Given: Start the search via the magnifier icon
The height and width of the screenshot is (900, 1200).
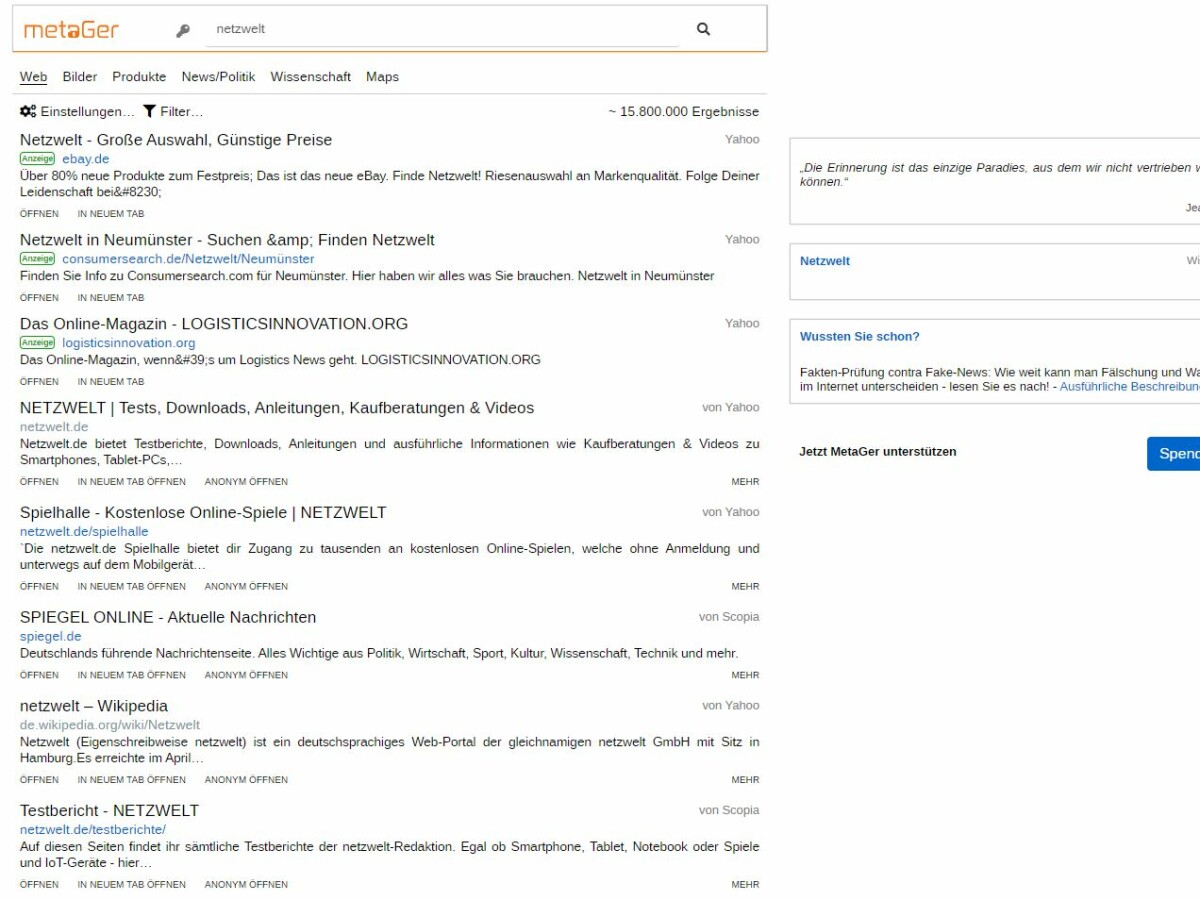Looking at the screenshot, I should (x=703, y=29).
